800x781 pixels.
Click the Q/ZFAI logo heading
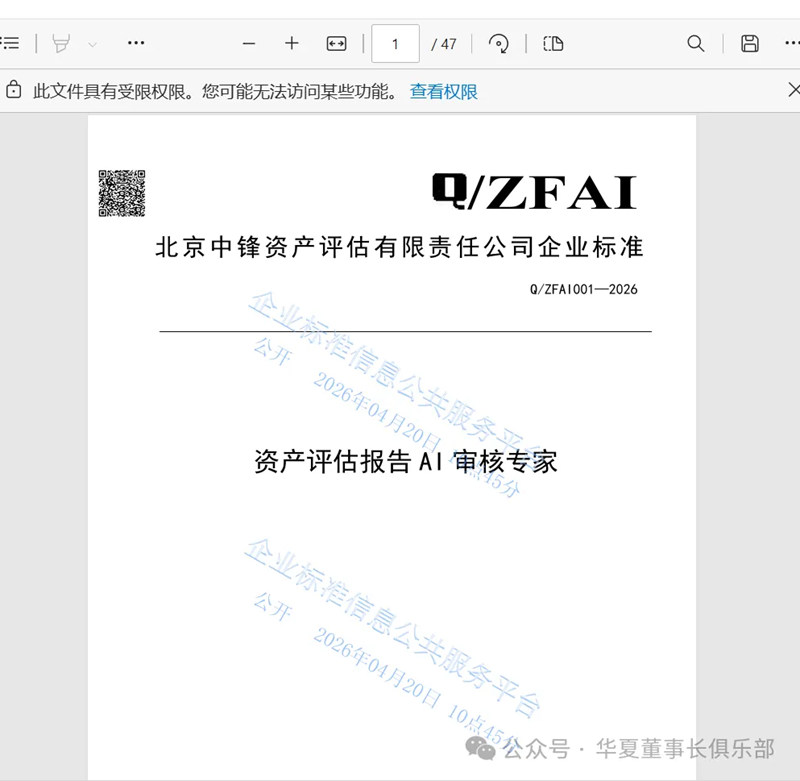coord(534,192)
